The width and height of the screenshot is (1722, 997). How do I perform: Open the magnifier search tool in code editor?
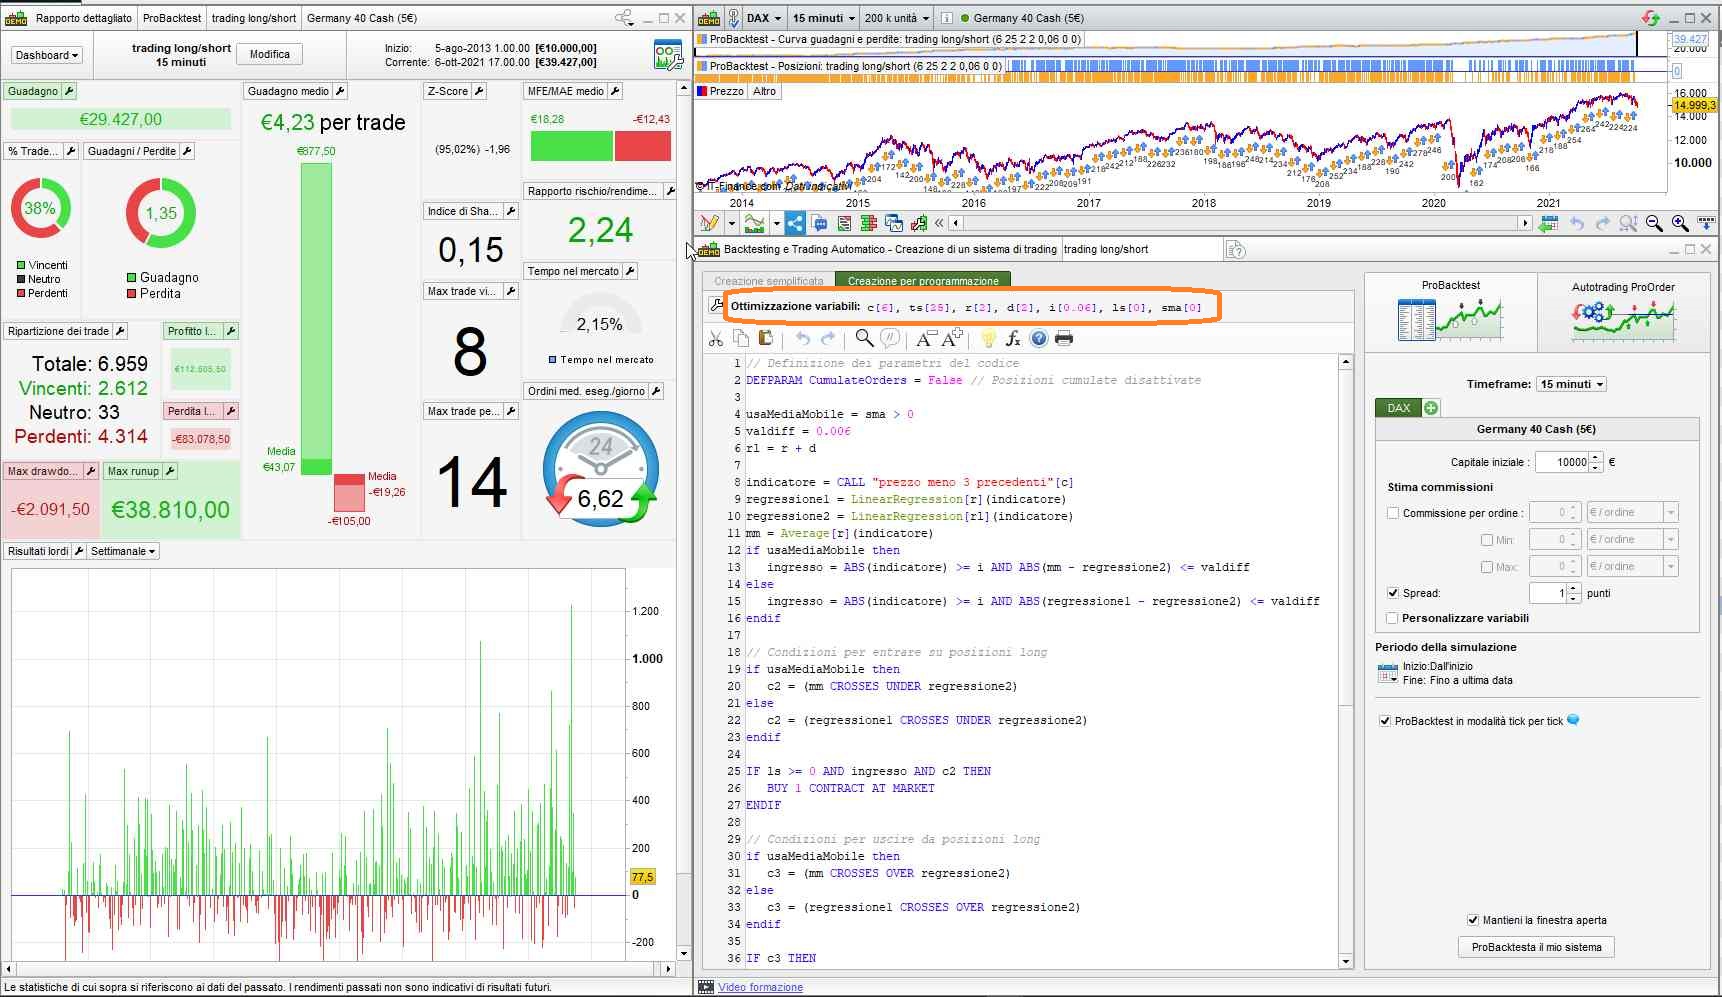click(x=864, y=339)
